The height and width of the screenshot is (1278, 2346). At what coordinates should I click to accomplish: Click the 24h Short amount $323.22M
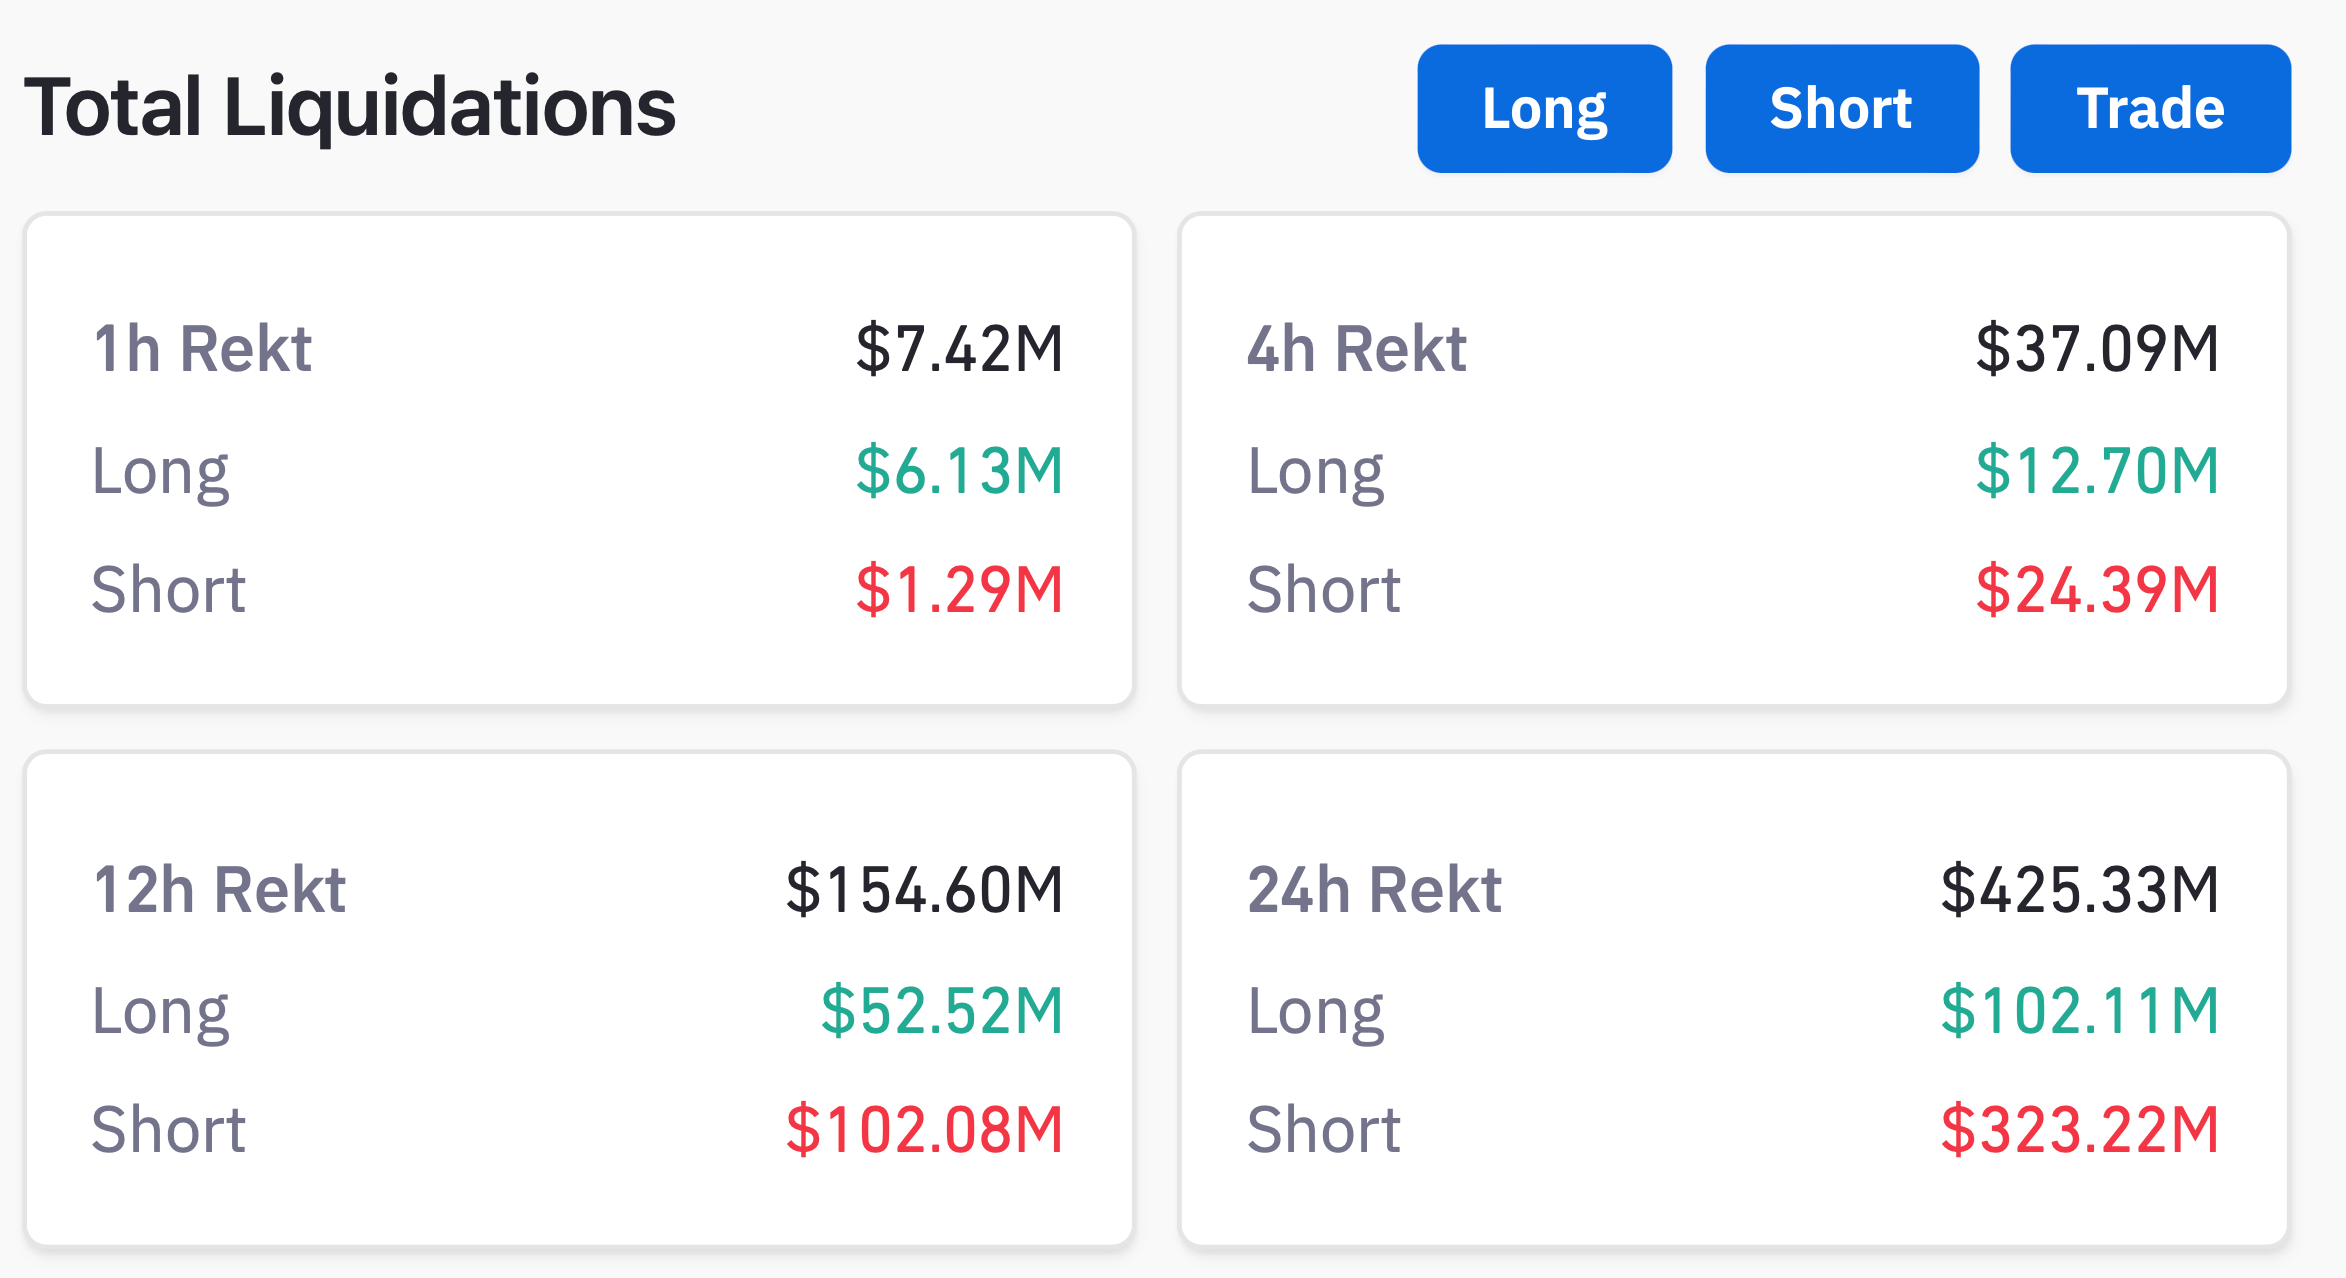[x=2080, y=1130]
